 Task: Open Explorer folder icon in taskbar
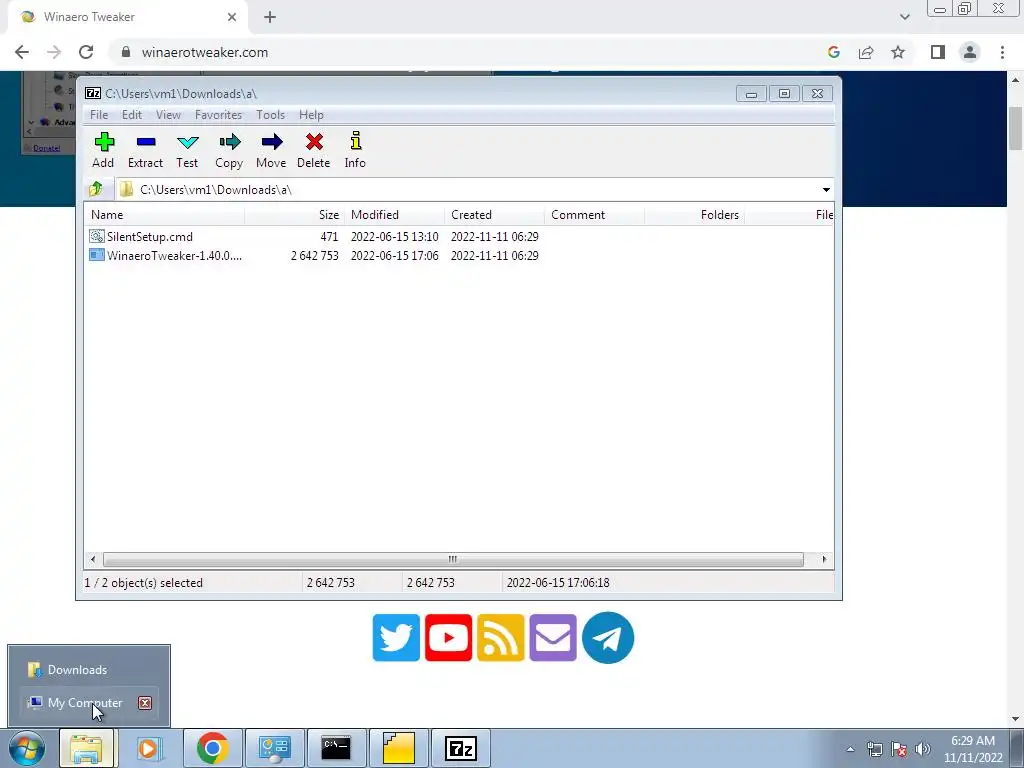coord(86,748)
